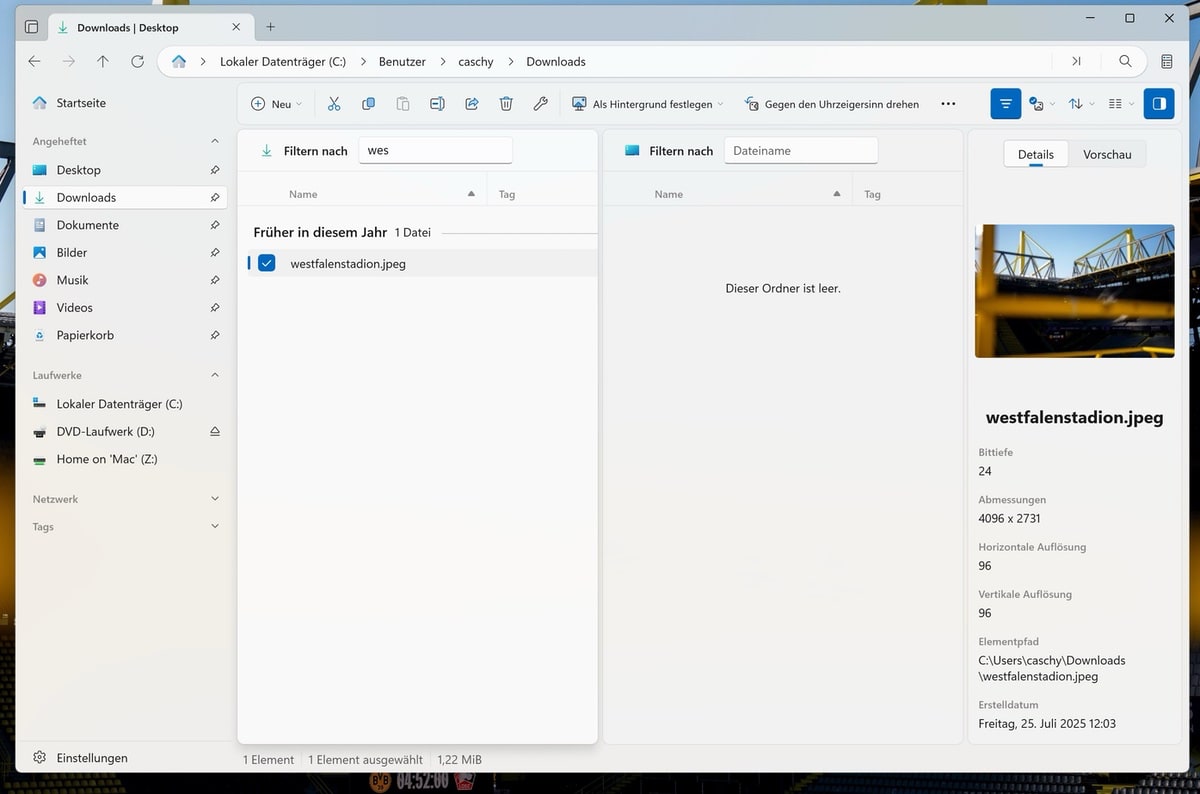Click the Share icon in toolbar
1200x794 pixels.
[x=472, y=104]
